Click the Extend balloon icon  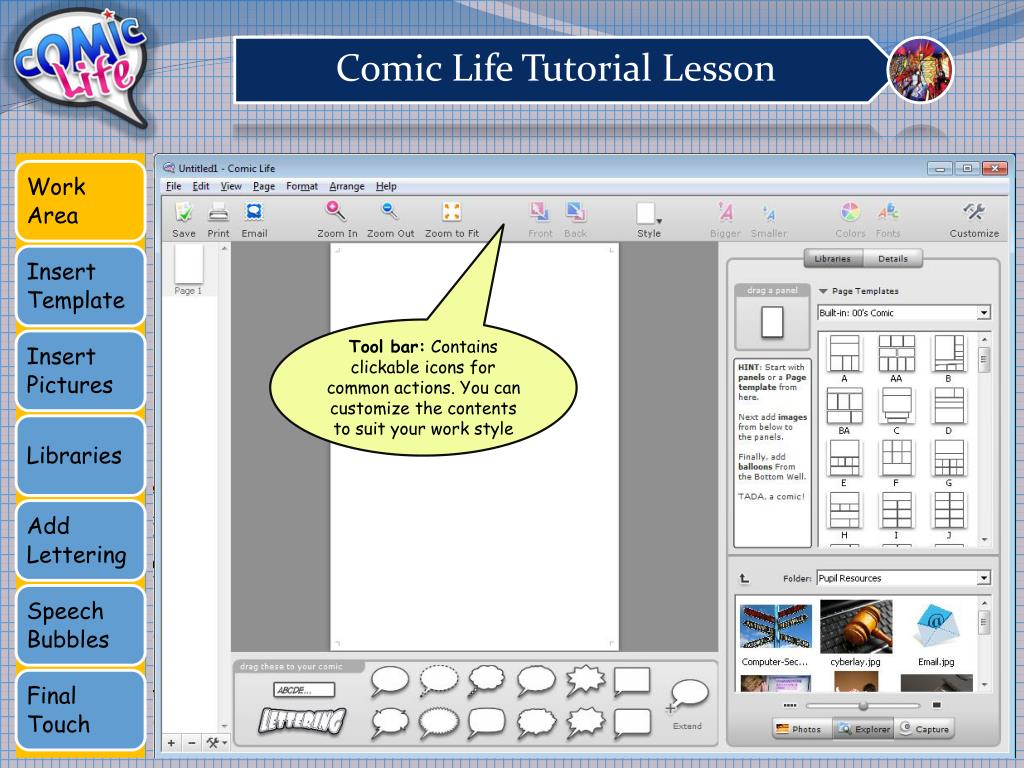pos(687,697)
